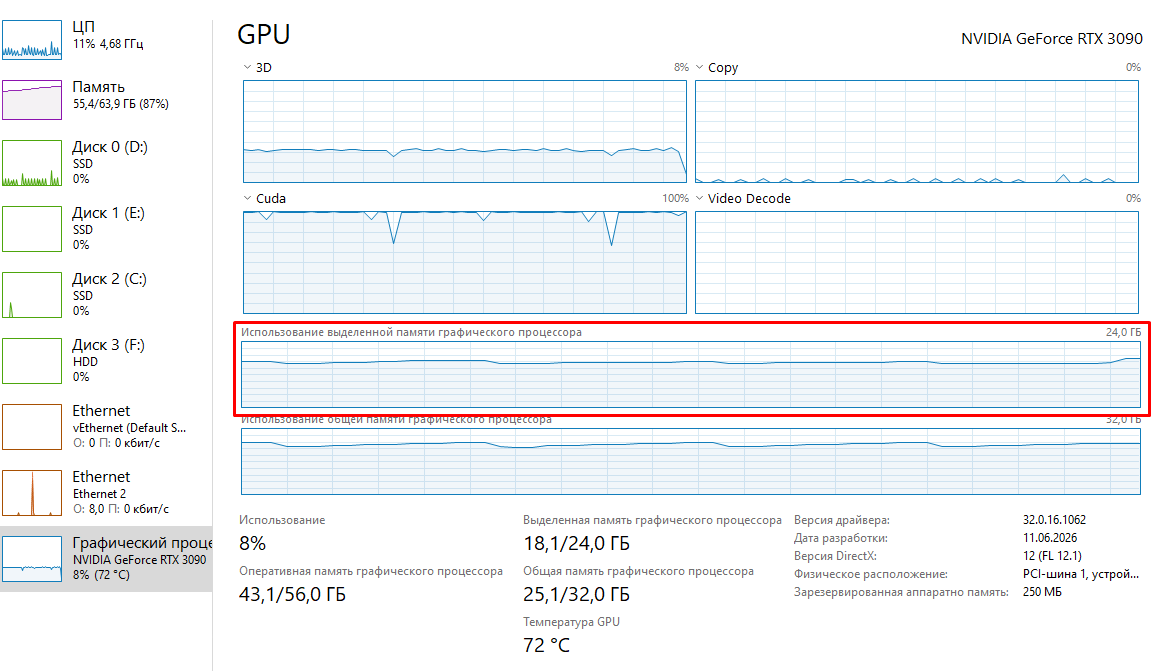Open the Video Decode engine dropdown

(699, 198)
